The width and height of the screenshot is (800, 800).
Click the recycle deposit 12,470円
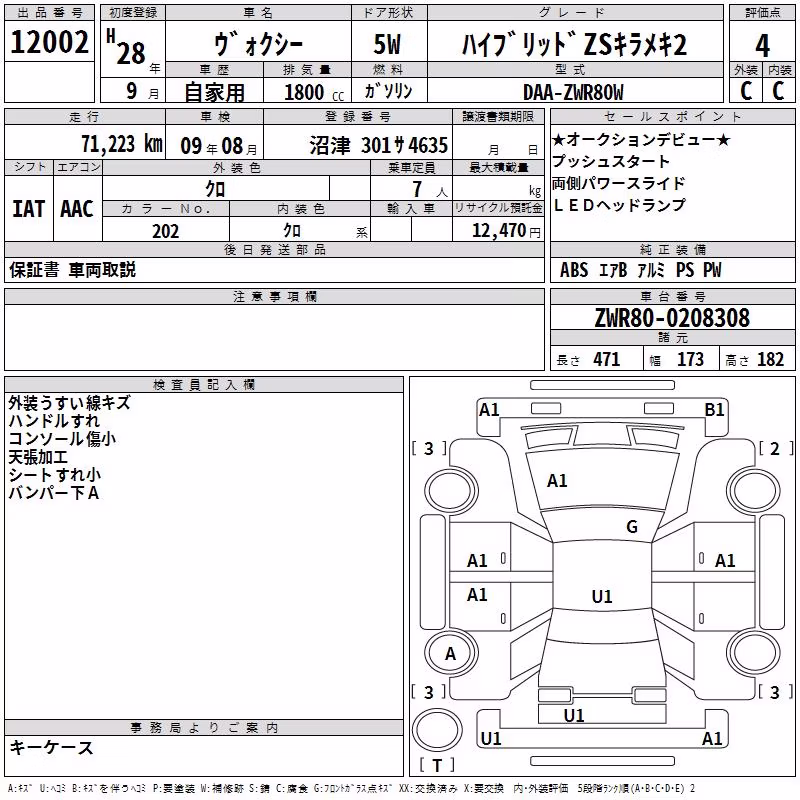[x=506, y=231]
